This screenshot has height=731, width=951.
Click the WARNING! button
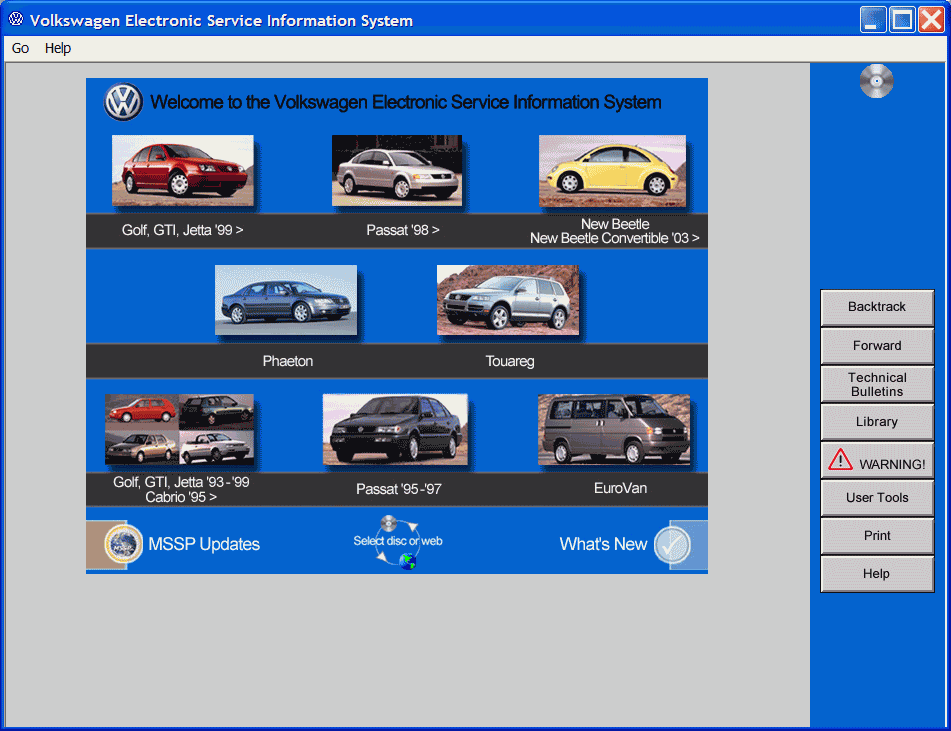(x=877, y=460)
